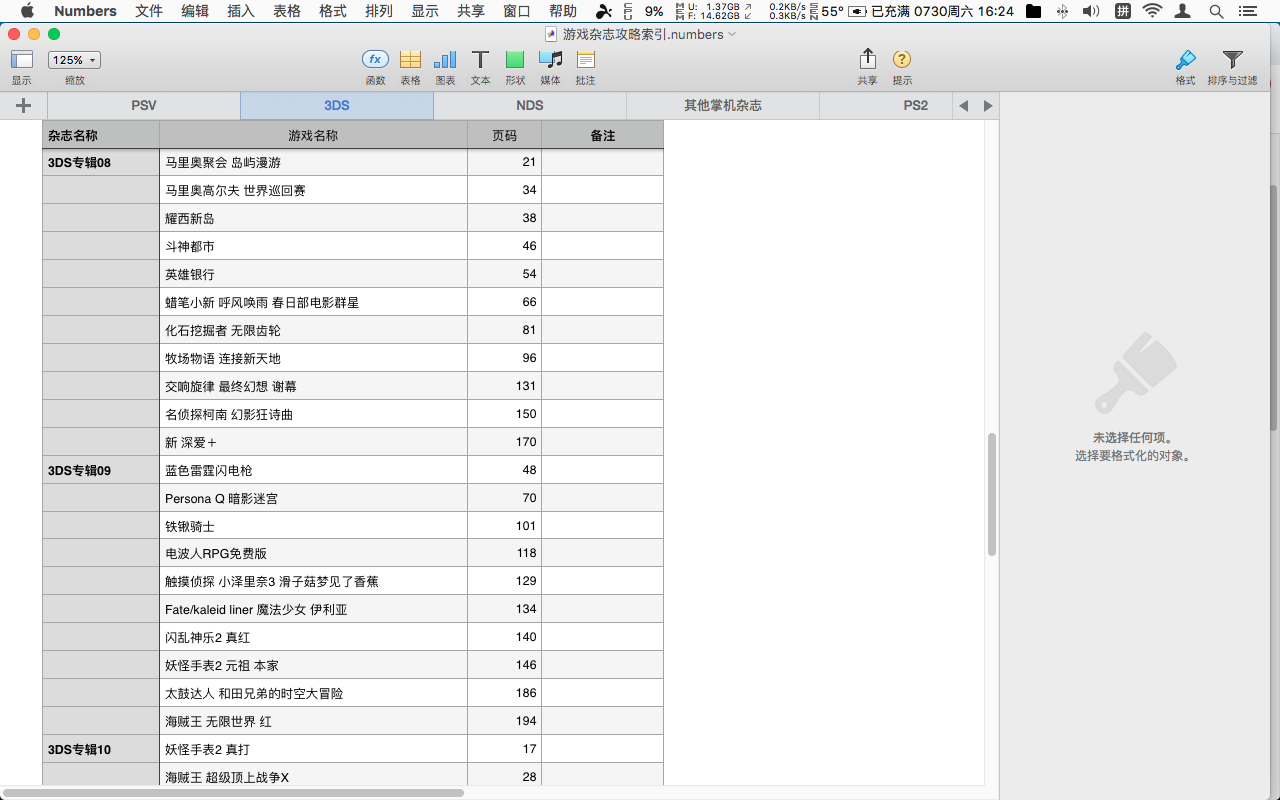Image resolution: width=1280 pixels, height=800 pixels.
Task: Open the 文件 menu
Action: point(149,11)
